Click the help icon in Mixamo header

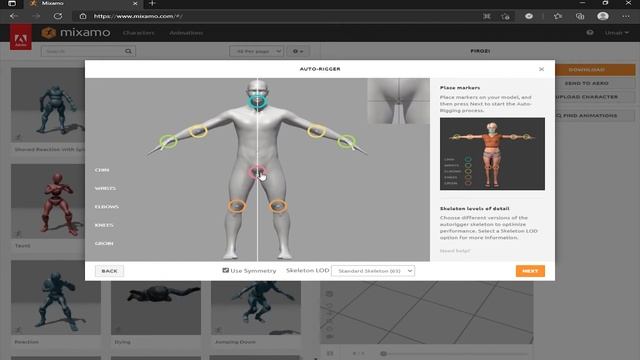[590, 33]
